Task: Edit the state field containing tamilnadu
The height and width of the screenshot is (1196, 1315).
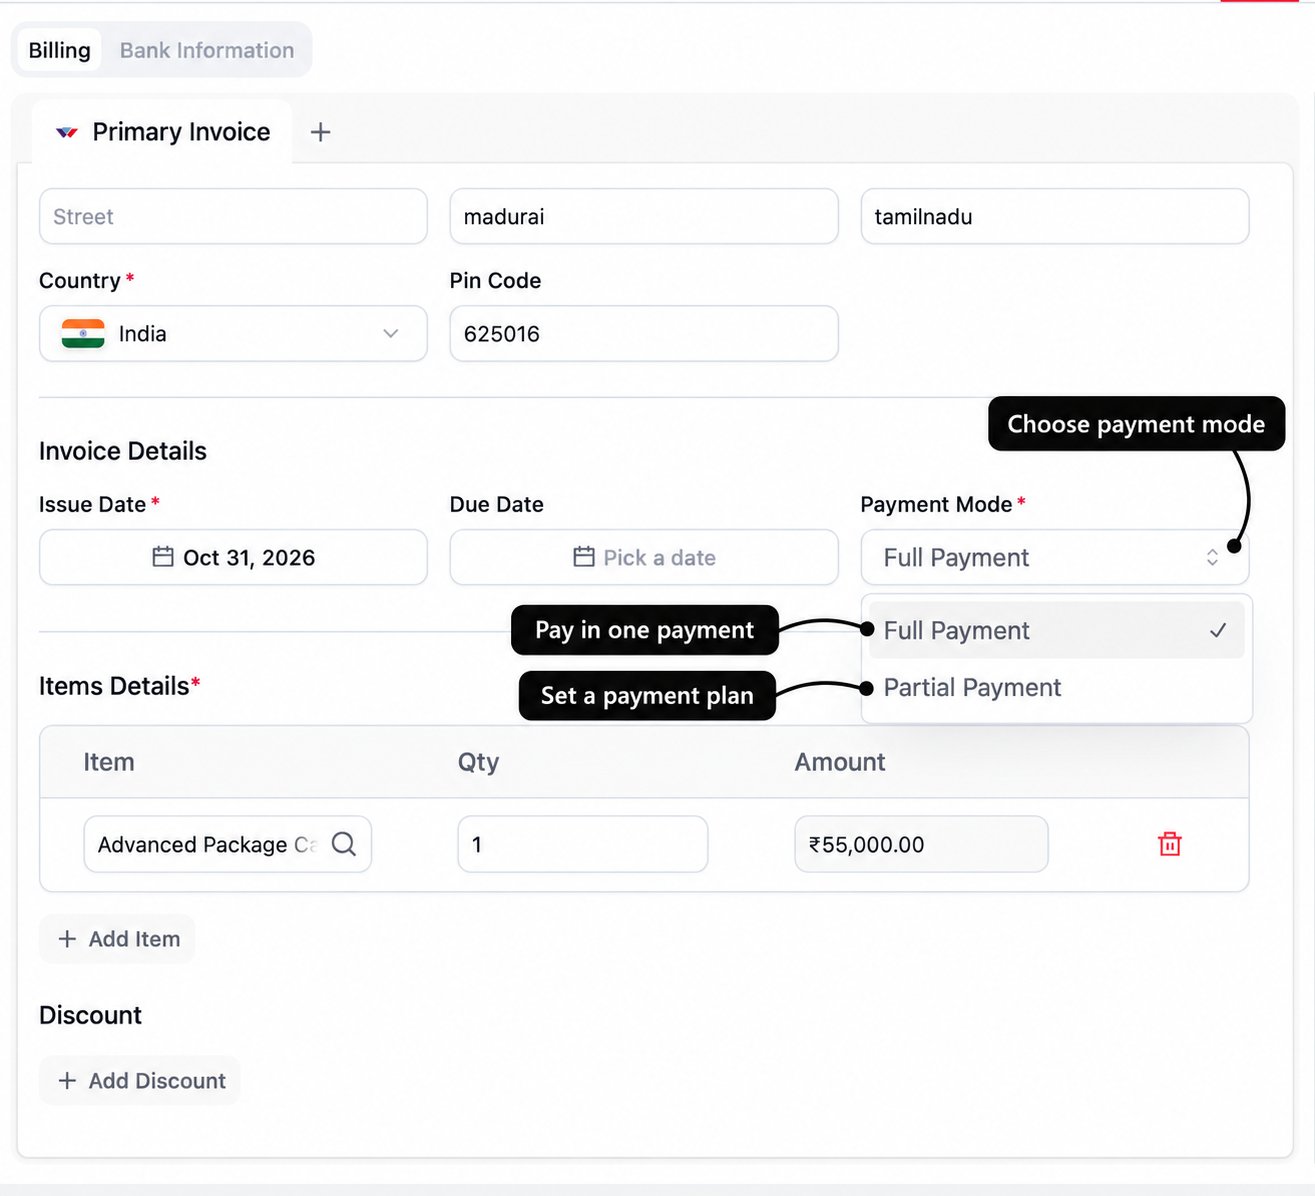Action: 1055,216
